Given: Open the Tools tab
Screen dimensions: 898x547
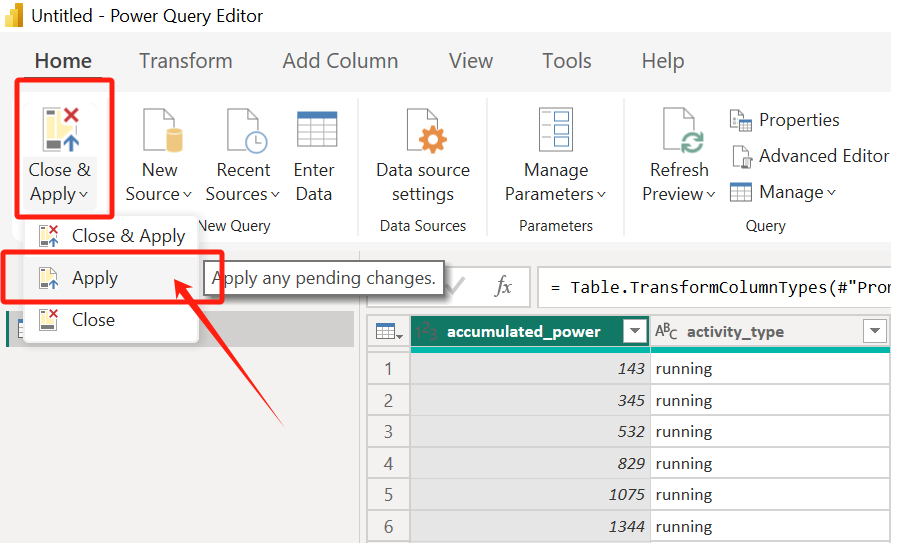Looking at the screenshot, I should [x=567, y=61].
